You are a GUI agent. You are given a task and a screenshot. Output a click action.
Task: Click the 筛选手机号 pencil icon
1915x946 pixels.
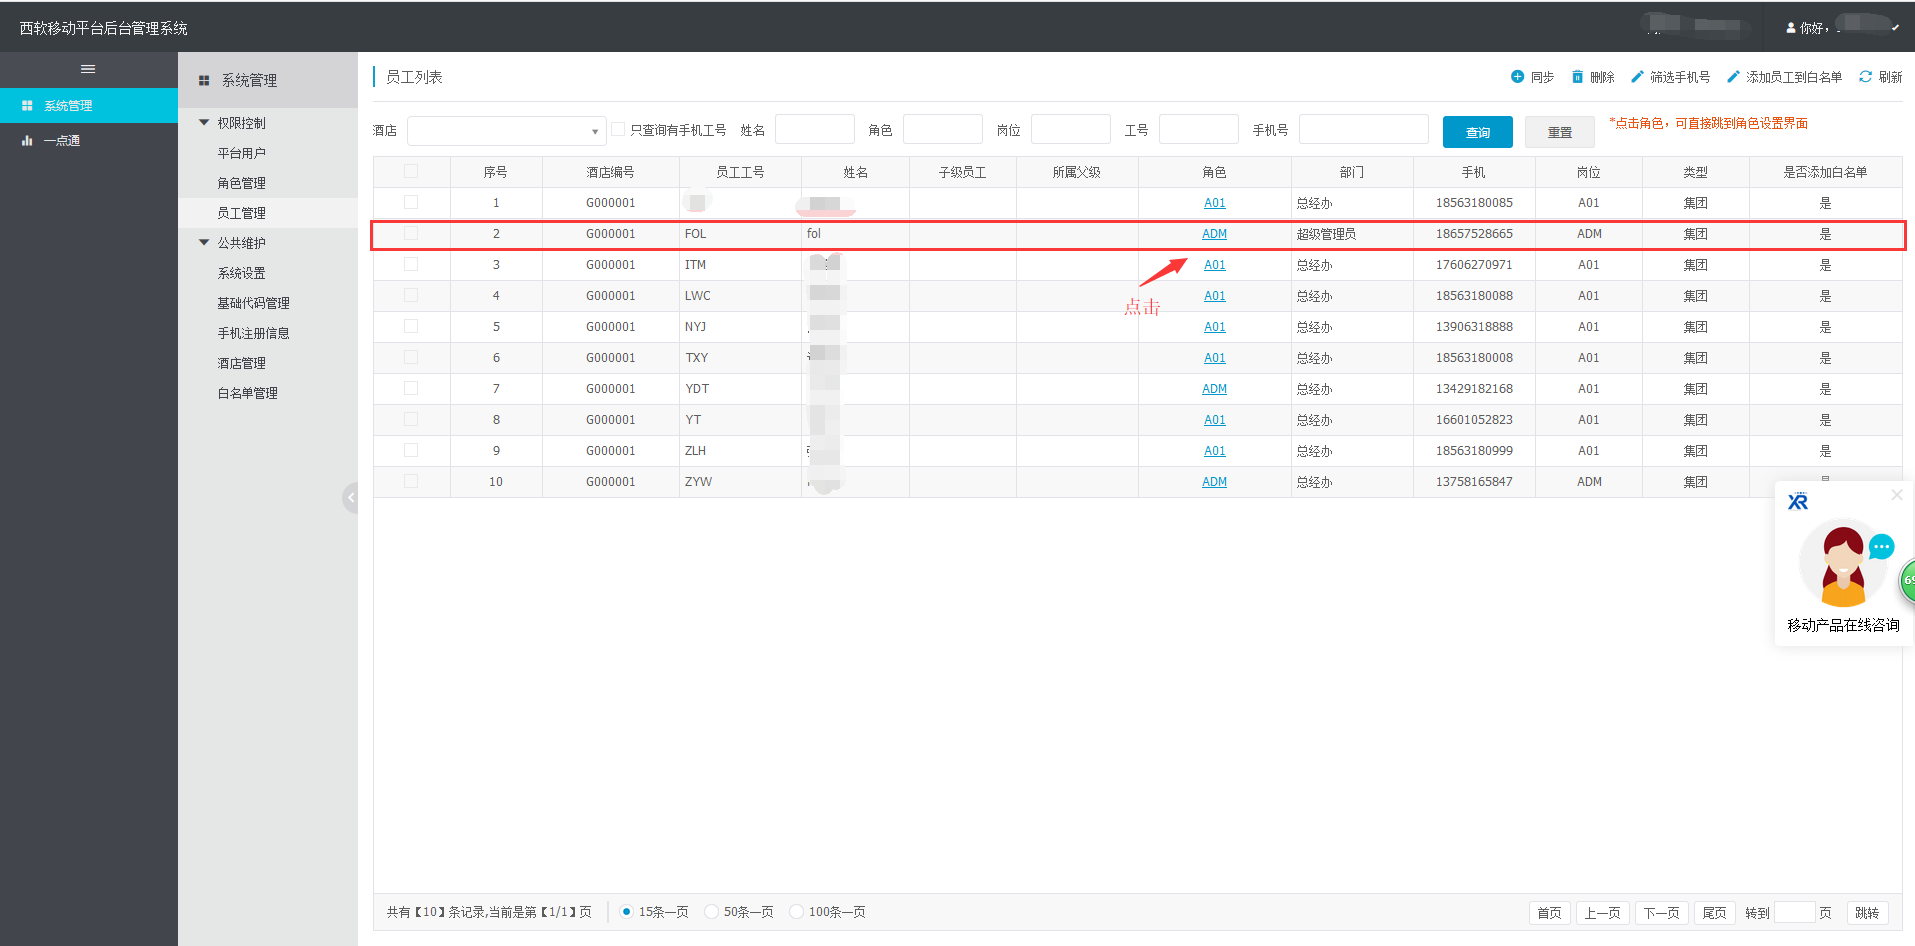click(1637, 77)
